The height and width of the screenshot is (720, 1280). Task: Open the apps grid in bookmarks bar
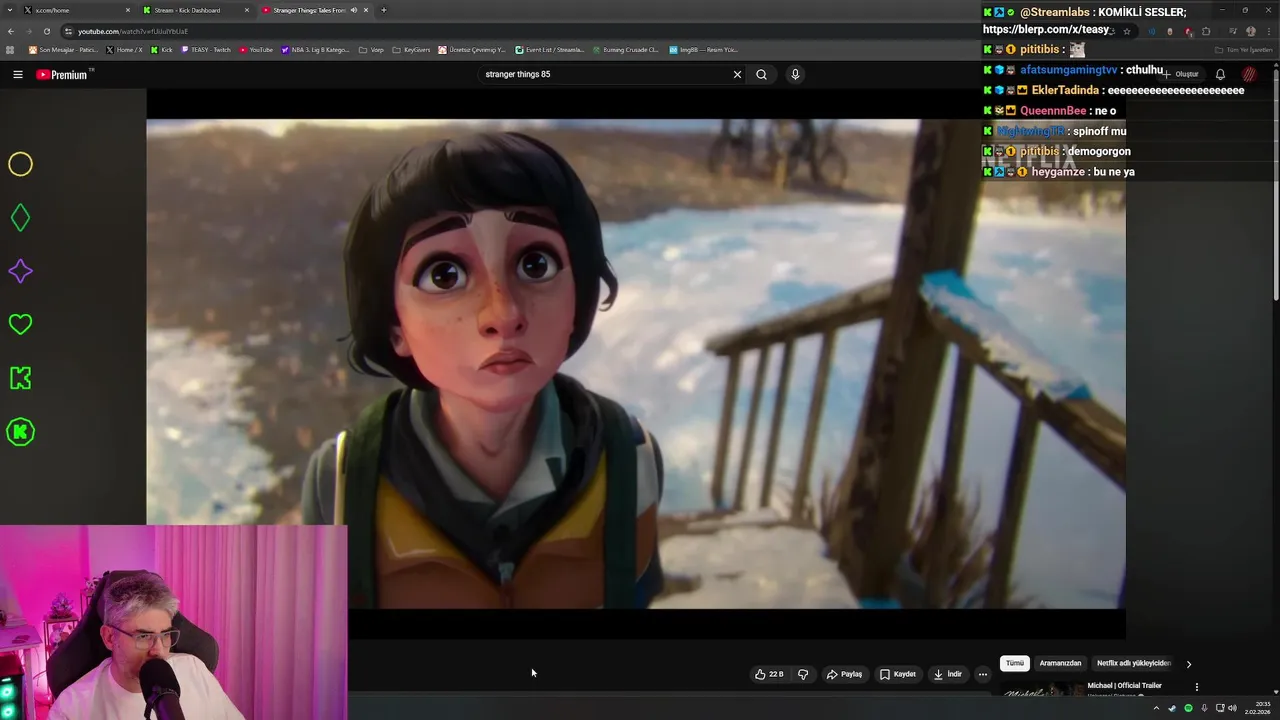pyautogui.click(x=10, y=49)
